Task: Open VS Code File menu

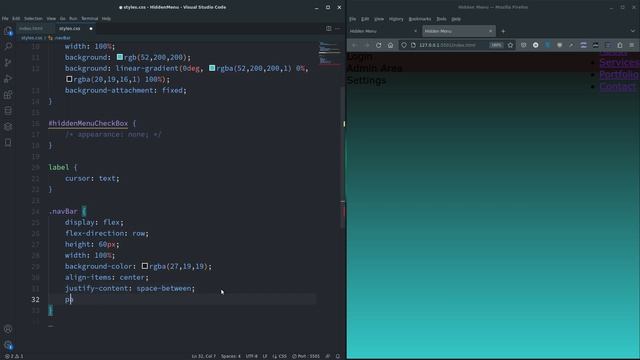Action: coord(5,18)
